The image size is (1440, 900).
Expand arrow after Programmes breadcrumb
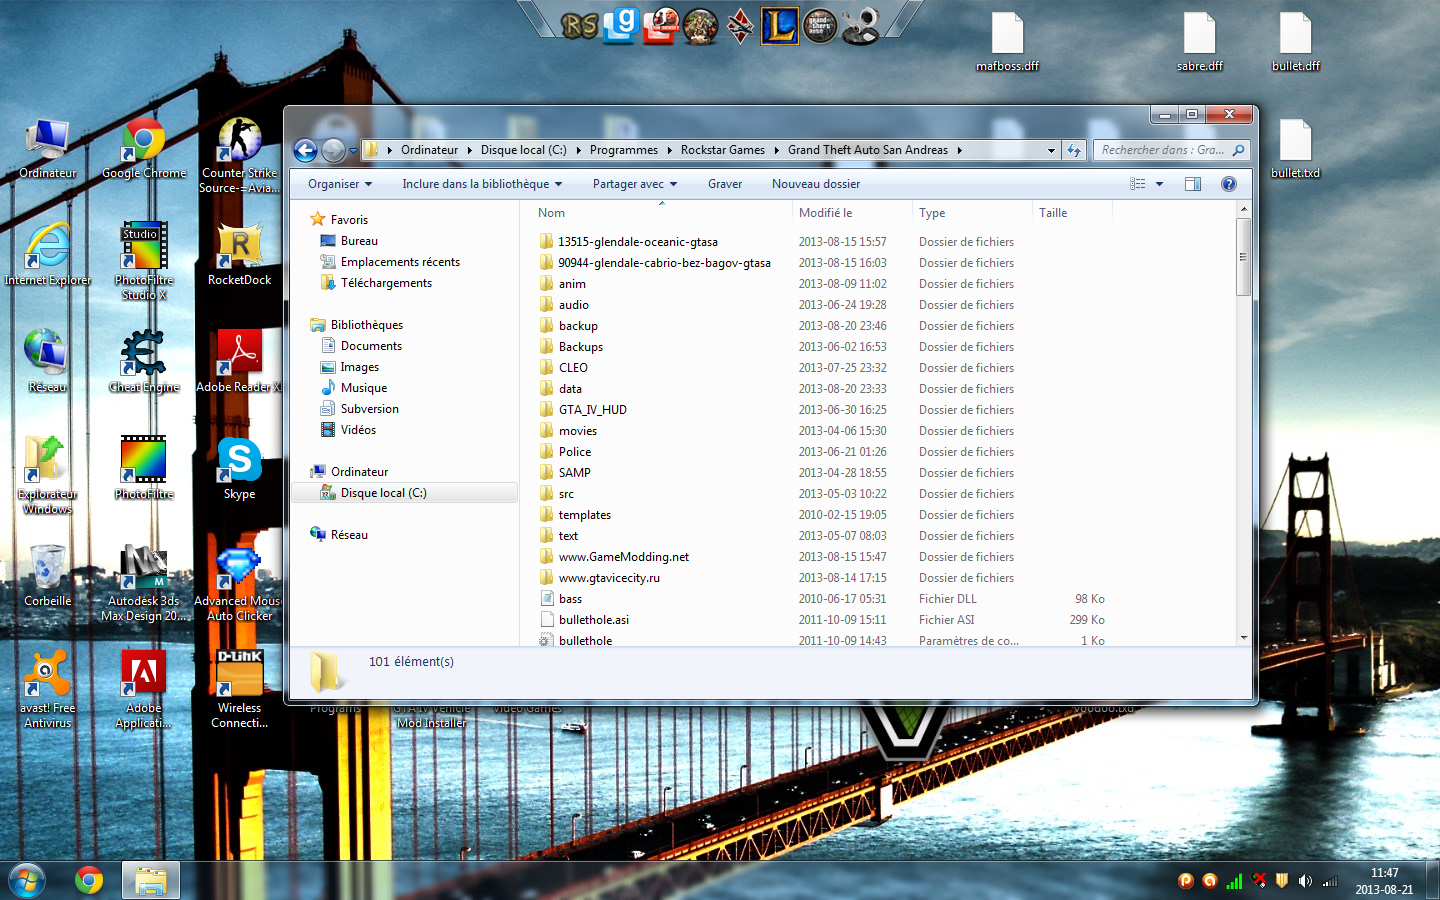pos(669,150)
